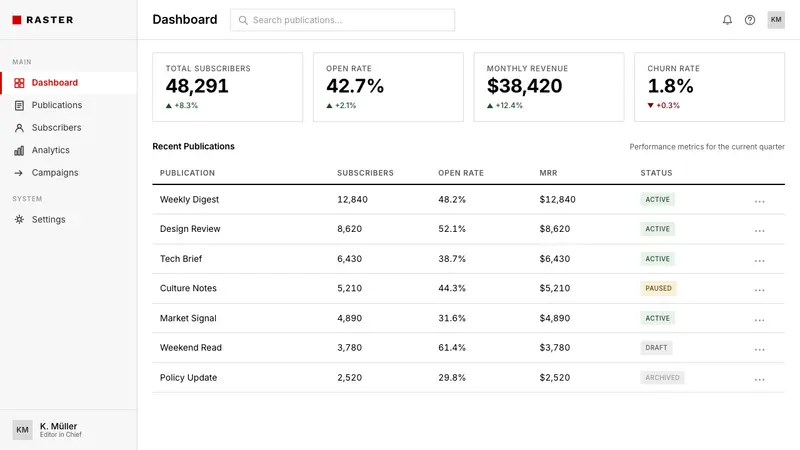Click the ACTIVE badge for Market Signal
The width and height of the screenshot is (800, 450).
(x=657, y=318)
